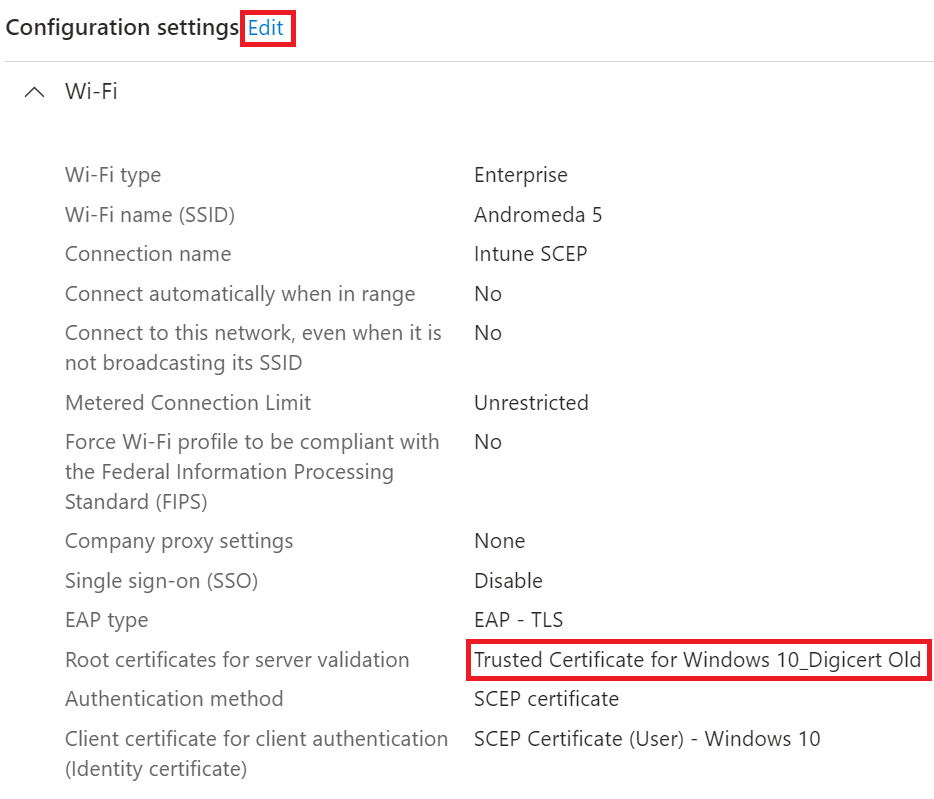
Task: Select Root certificates for server validation label
Action: tap(237, 660)
